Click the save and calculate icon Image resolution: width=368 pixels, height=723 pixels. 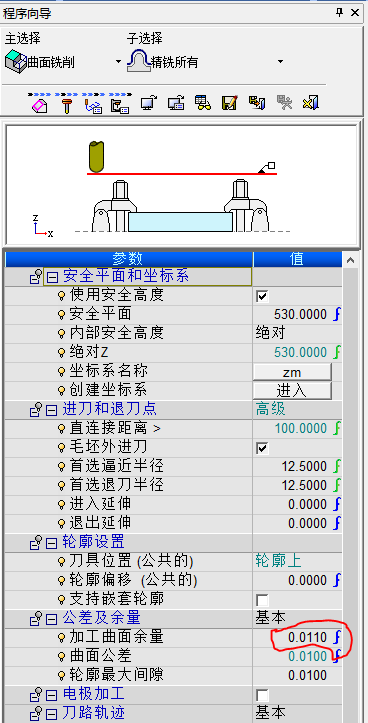(257, 102)
